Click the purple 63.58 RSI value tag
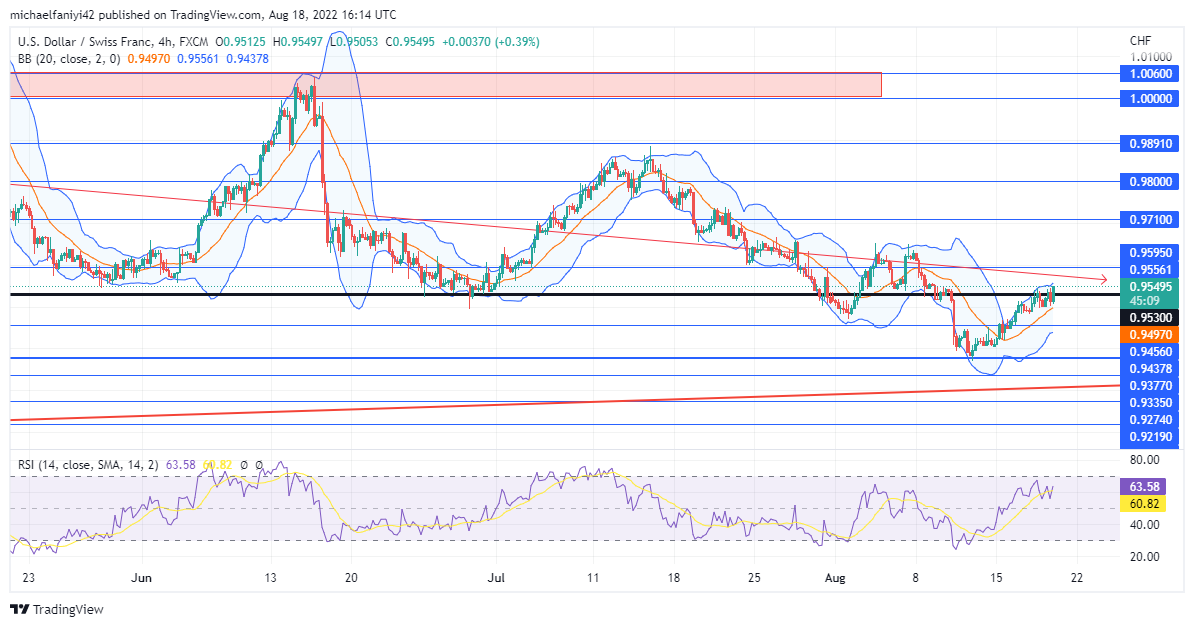This screenshot has width=1194, height=627. click(1145, 487)
